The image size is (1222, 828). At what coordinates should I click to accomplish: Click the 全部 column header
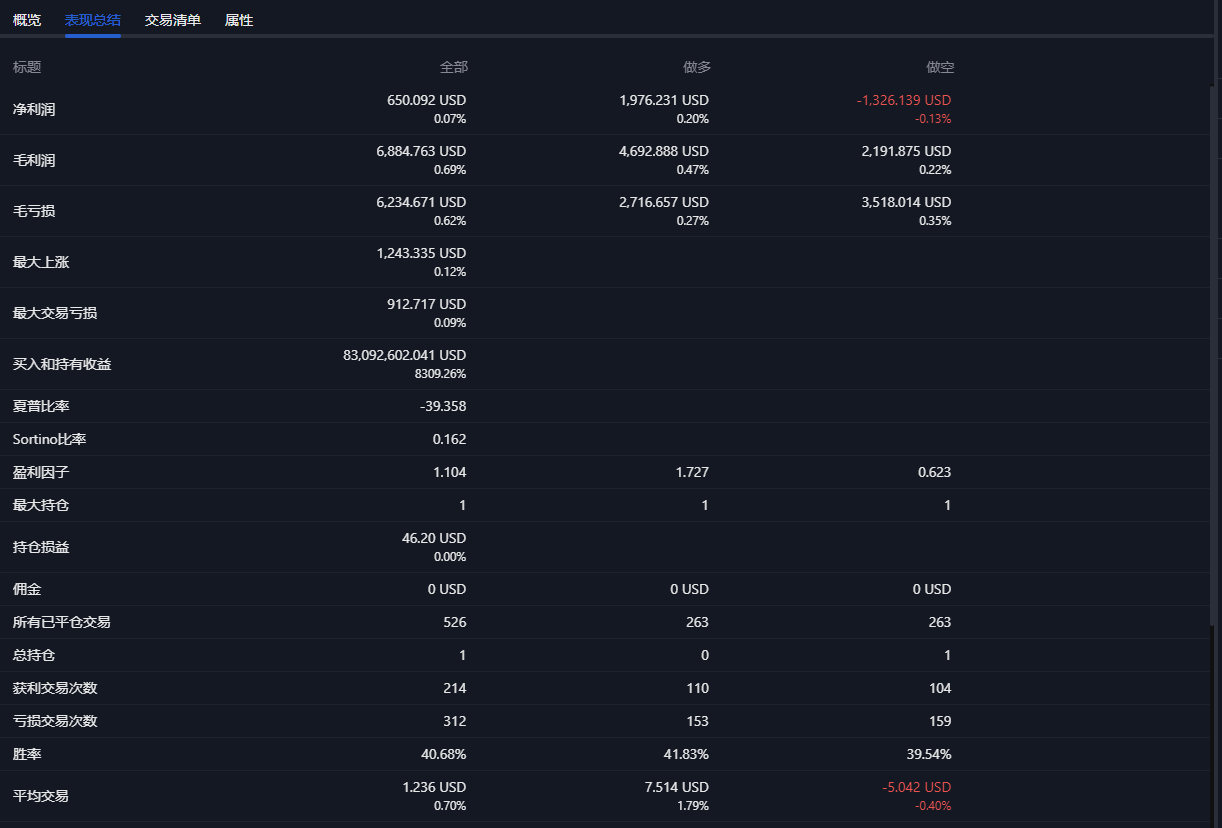click(x=453, y=67)
